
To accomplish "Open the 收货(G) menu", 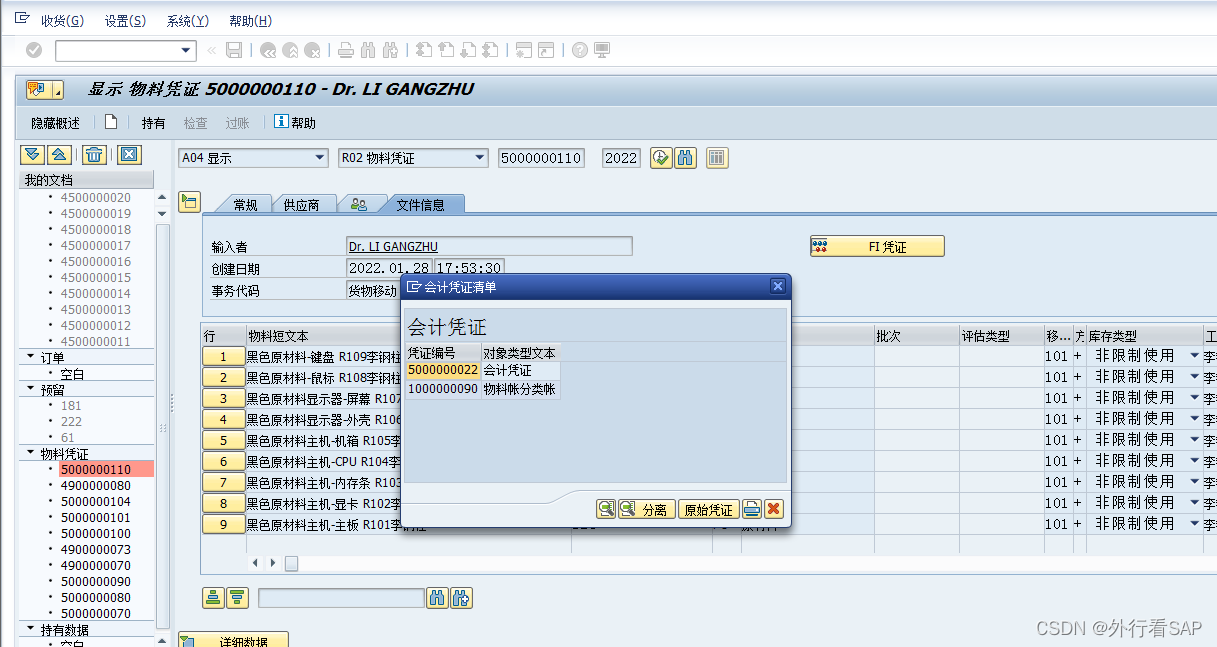I will point(62,21).
